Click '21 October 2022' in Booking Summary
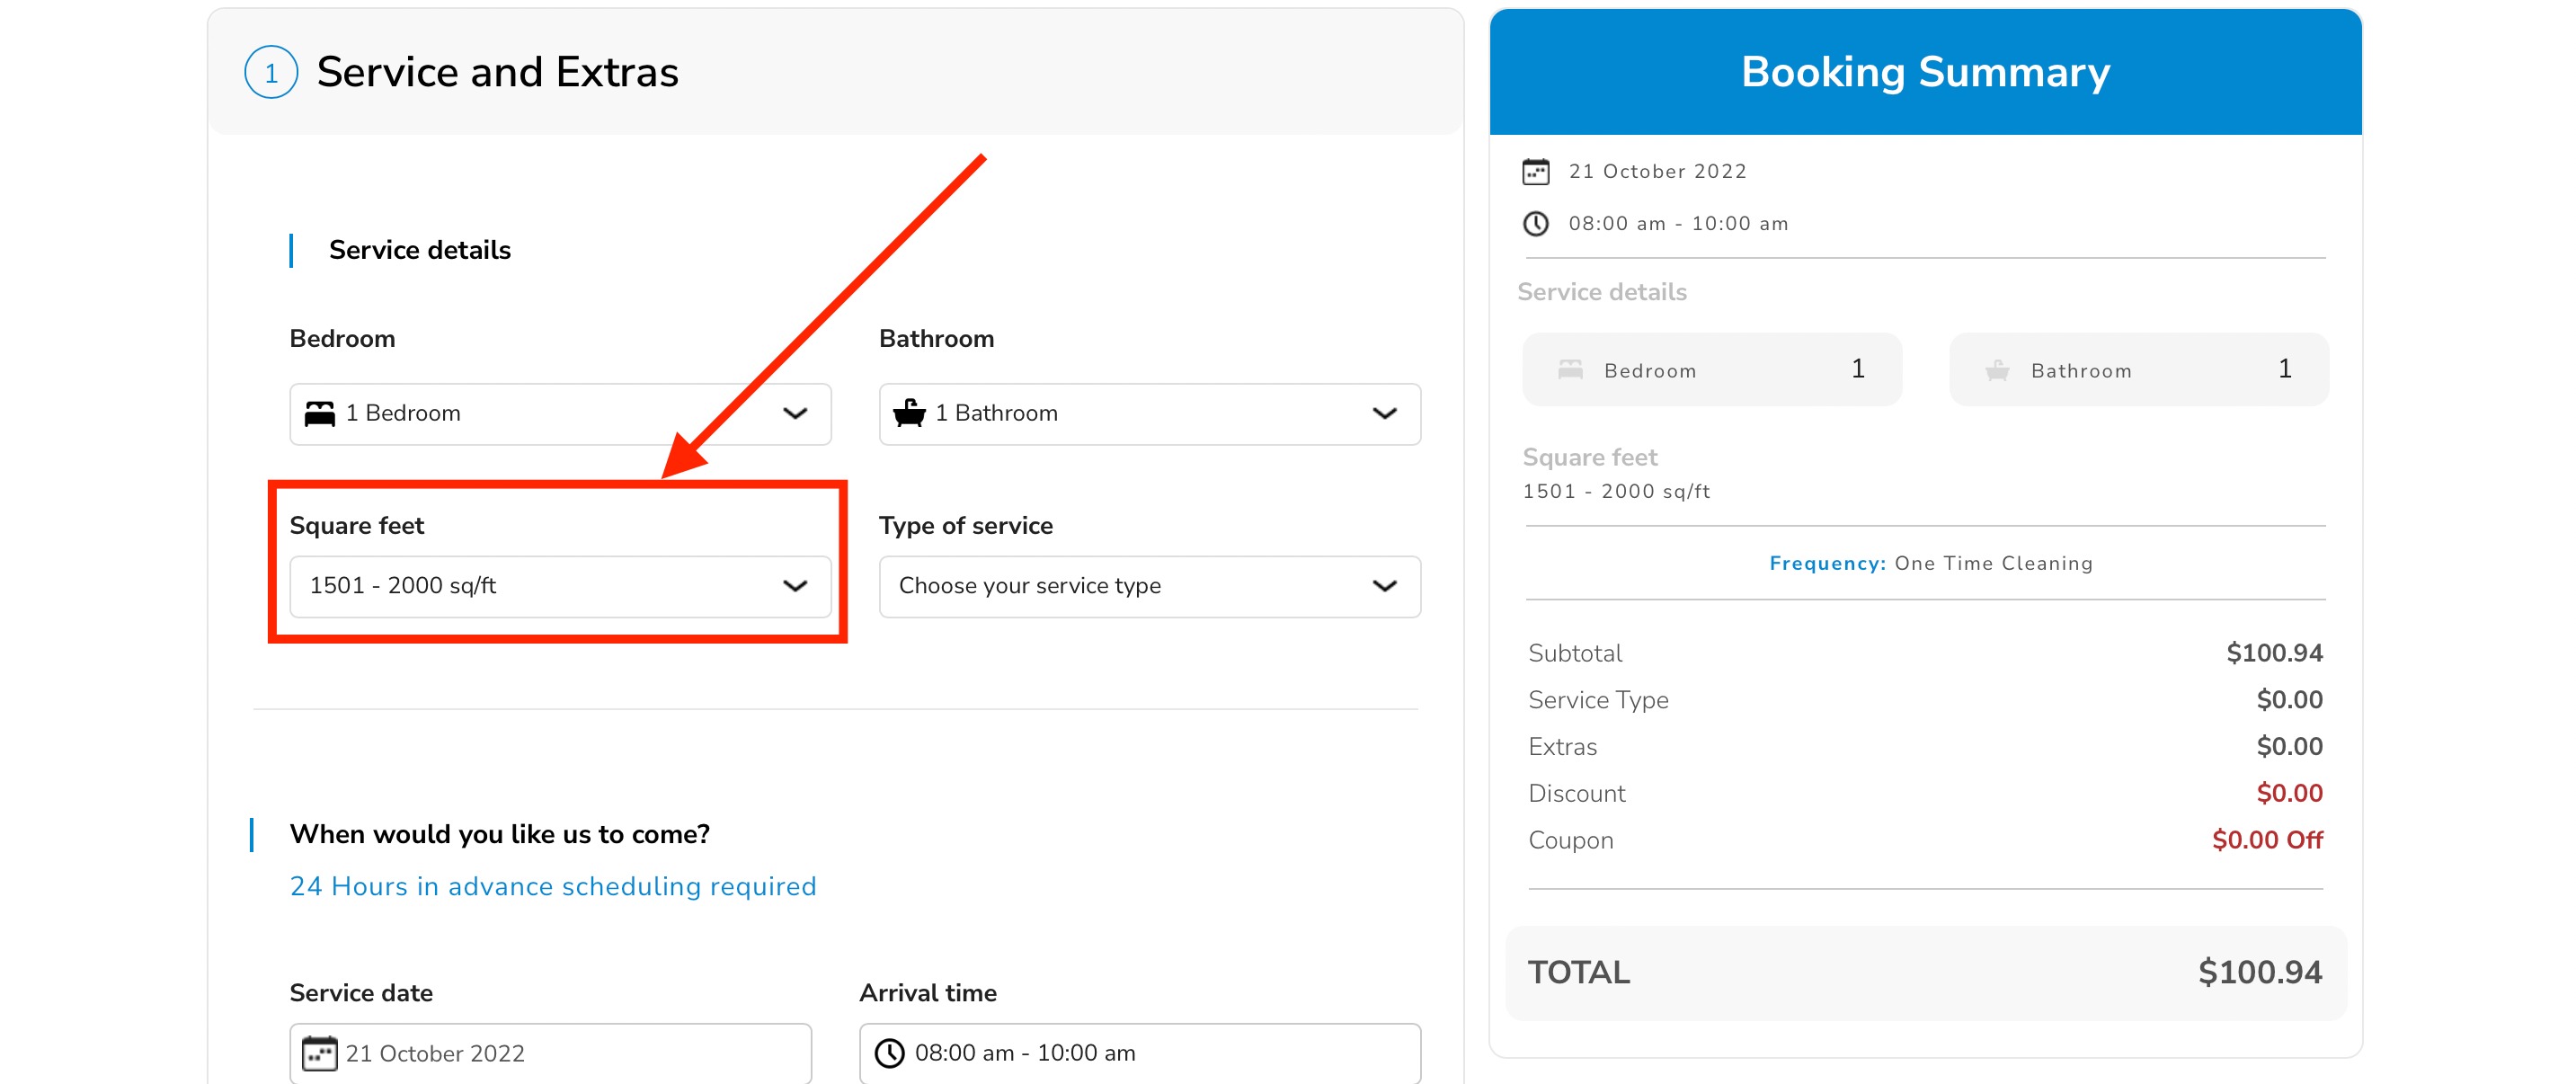The height and width of the screenshot is (1084, 2576). click(1657, 171)
